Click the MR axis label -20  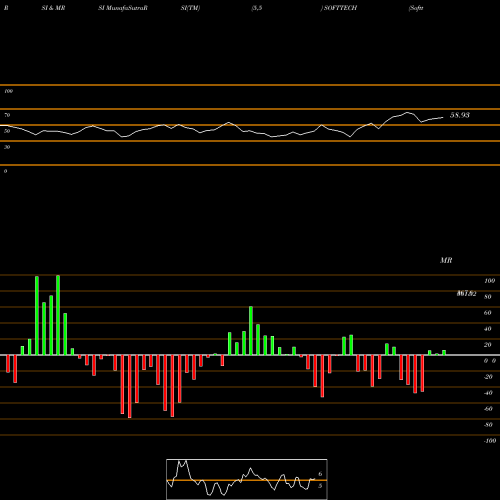[x=488, y=377]
